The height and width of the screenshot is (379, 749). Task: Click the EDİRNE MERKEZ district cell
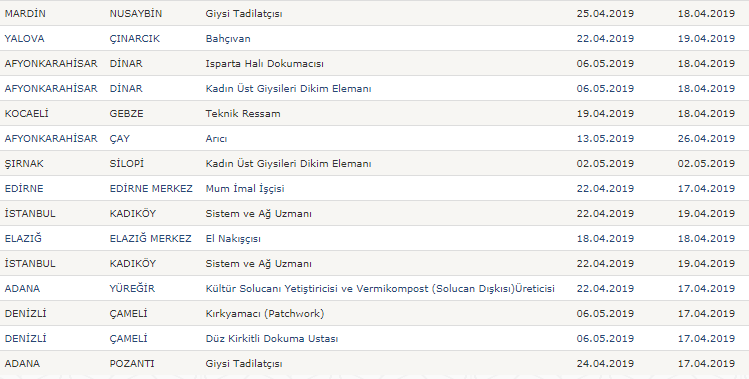151,189
